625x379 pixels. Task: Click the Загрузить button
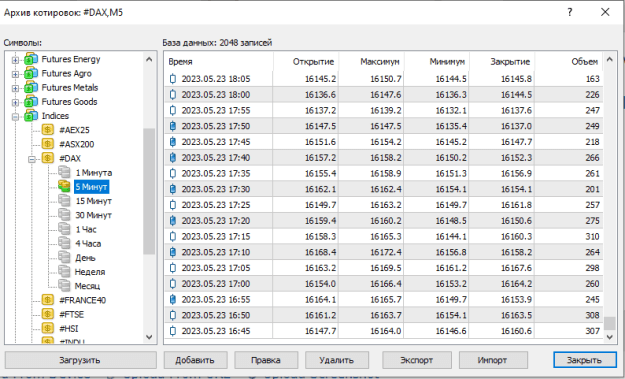click(x=81, y=360)
